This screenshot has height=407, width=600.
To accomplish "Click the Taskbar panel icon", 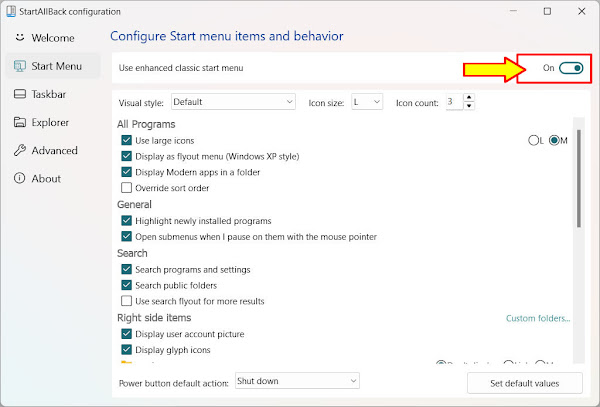I will (x=20, y=94).
